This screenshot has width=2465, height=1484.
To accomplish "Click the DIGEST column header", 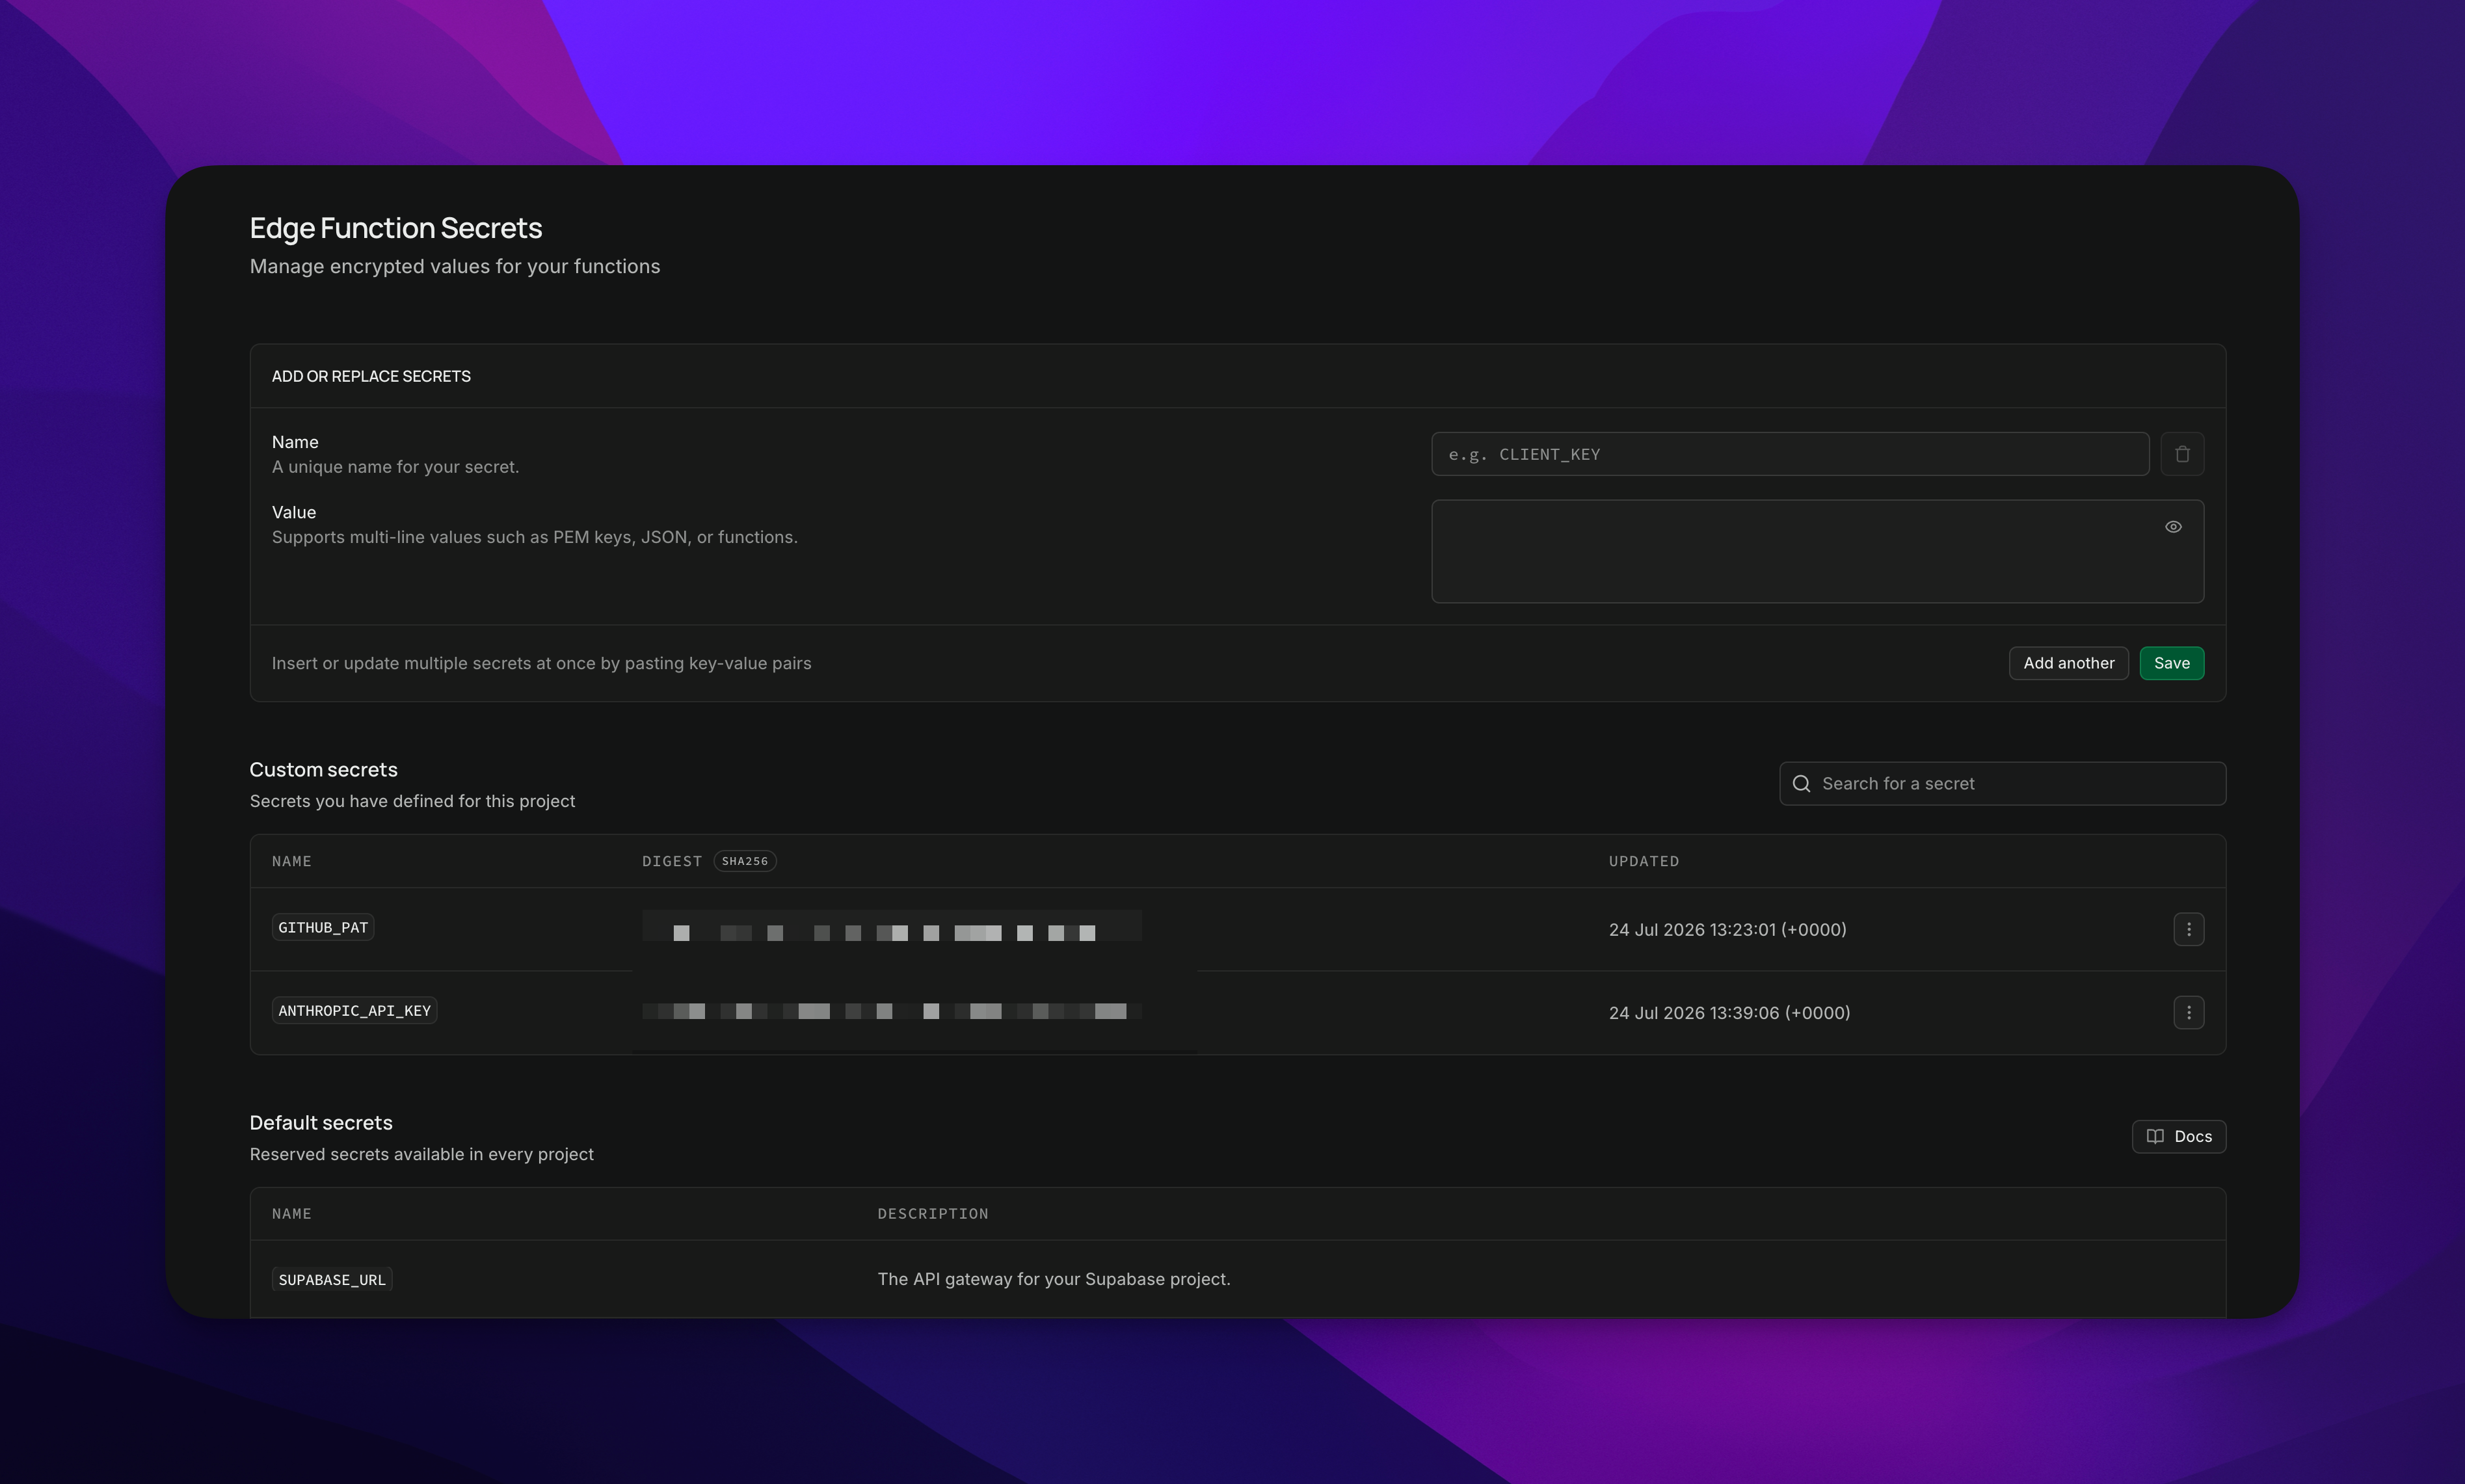I will [x=672, y=861].
